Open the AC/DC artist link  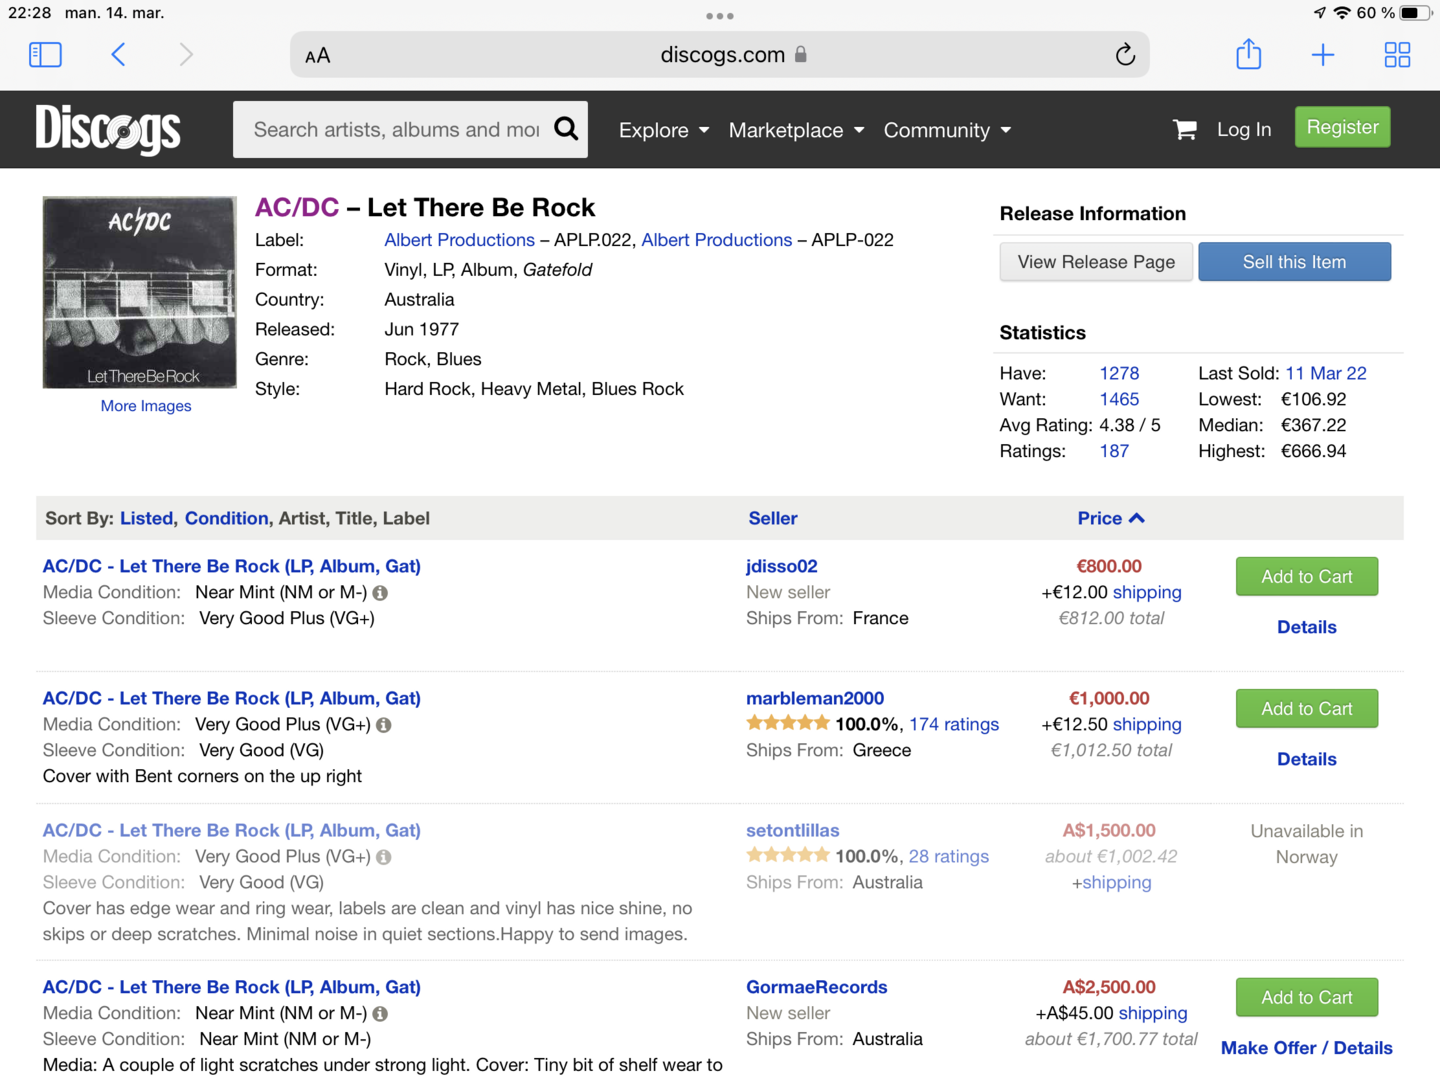(297, 207)
